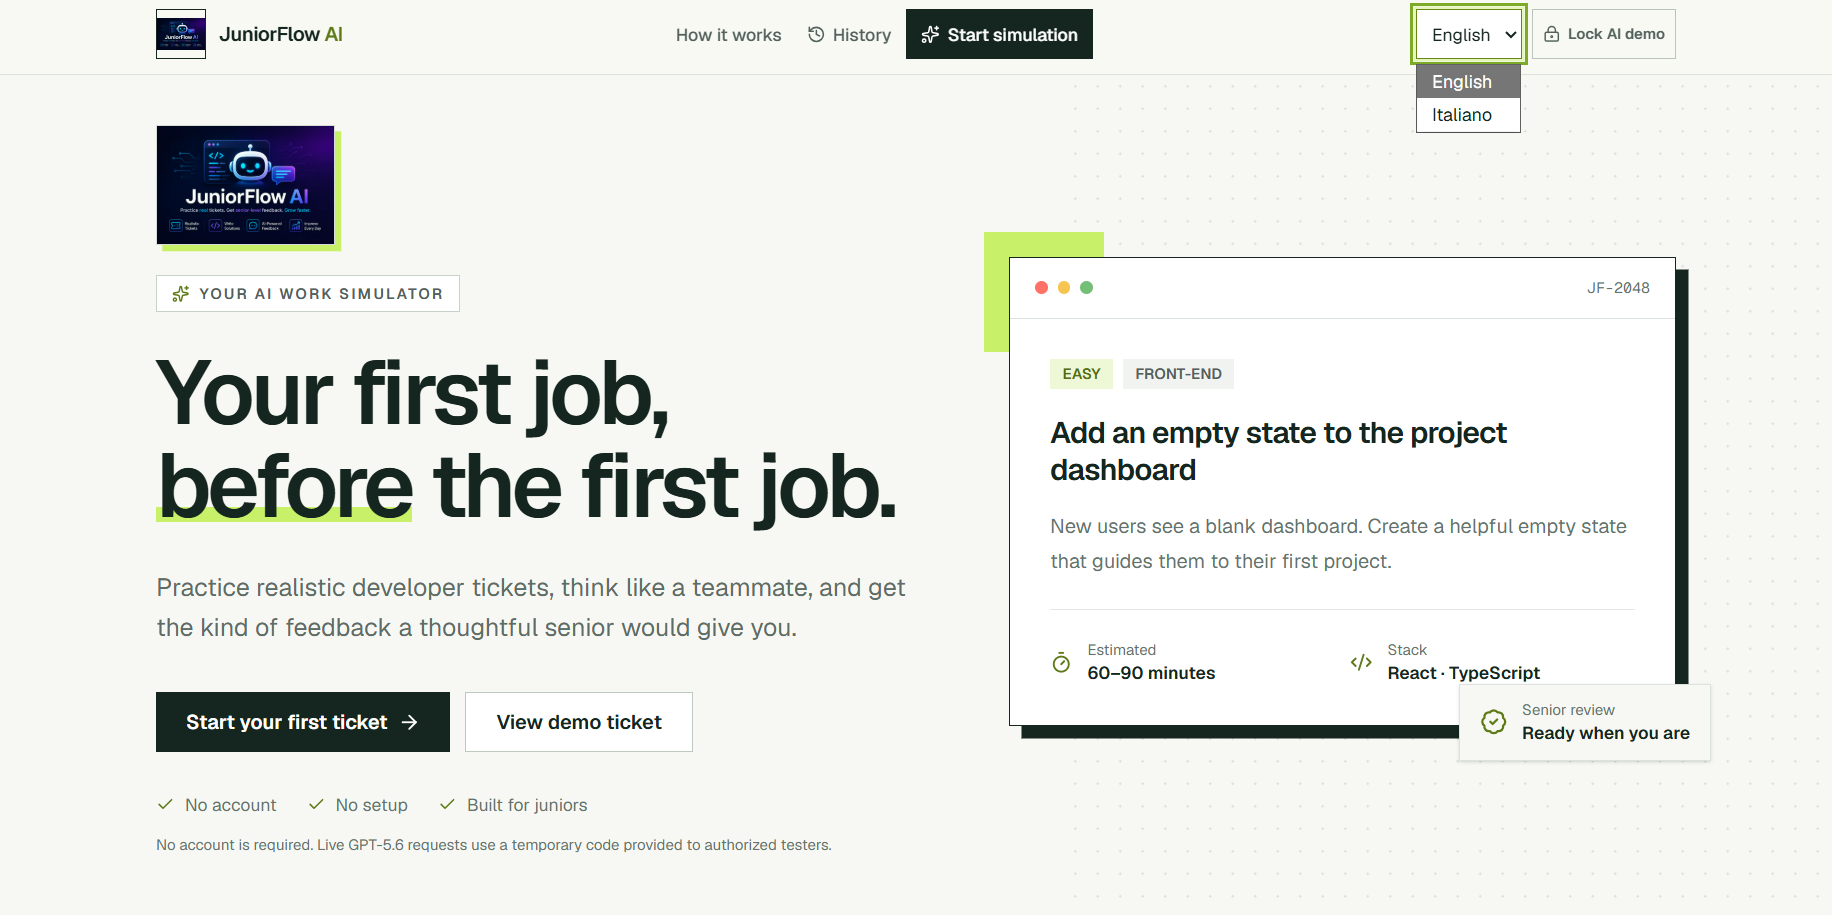Click the clock icon beside History
The height and width of the screenshot is (915, 1832).
click(816, 34)
